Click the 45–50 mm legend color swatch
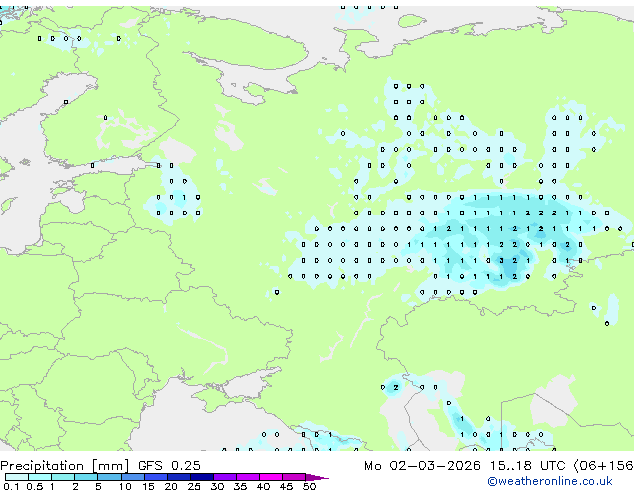The height and width of the screenshot is (490, 634). 294,477
